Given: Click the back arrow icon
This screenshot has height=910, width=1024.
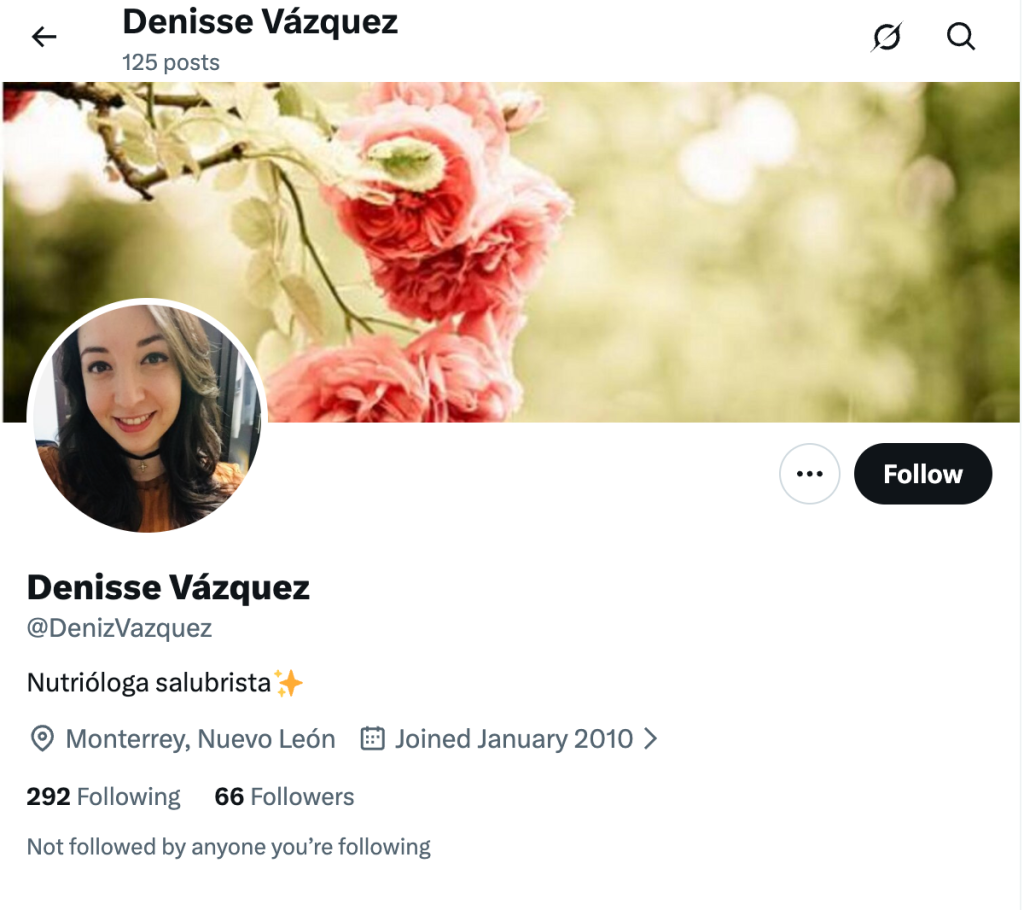Looking at the screenshot, I should pyautogui.click(x=44, y=38).
